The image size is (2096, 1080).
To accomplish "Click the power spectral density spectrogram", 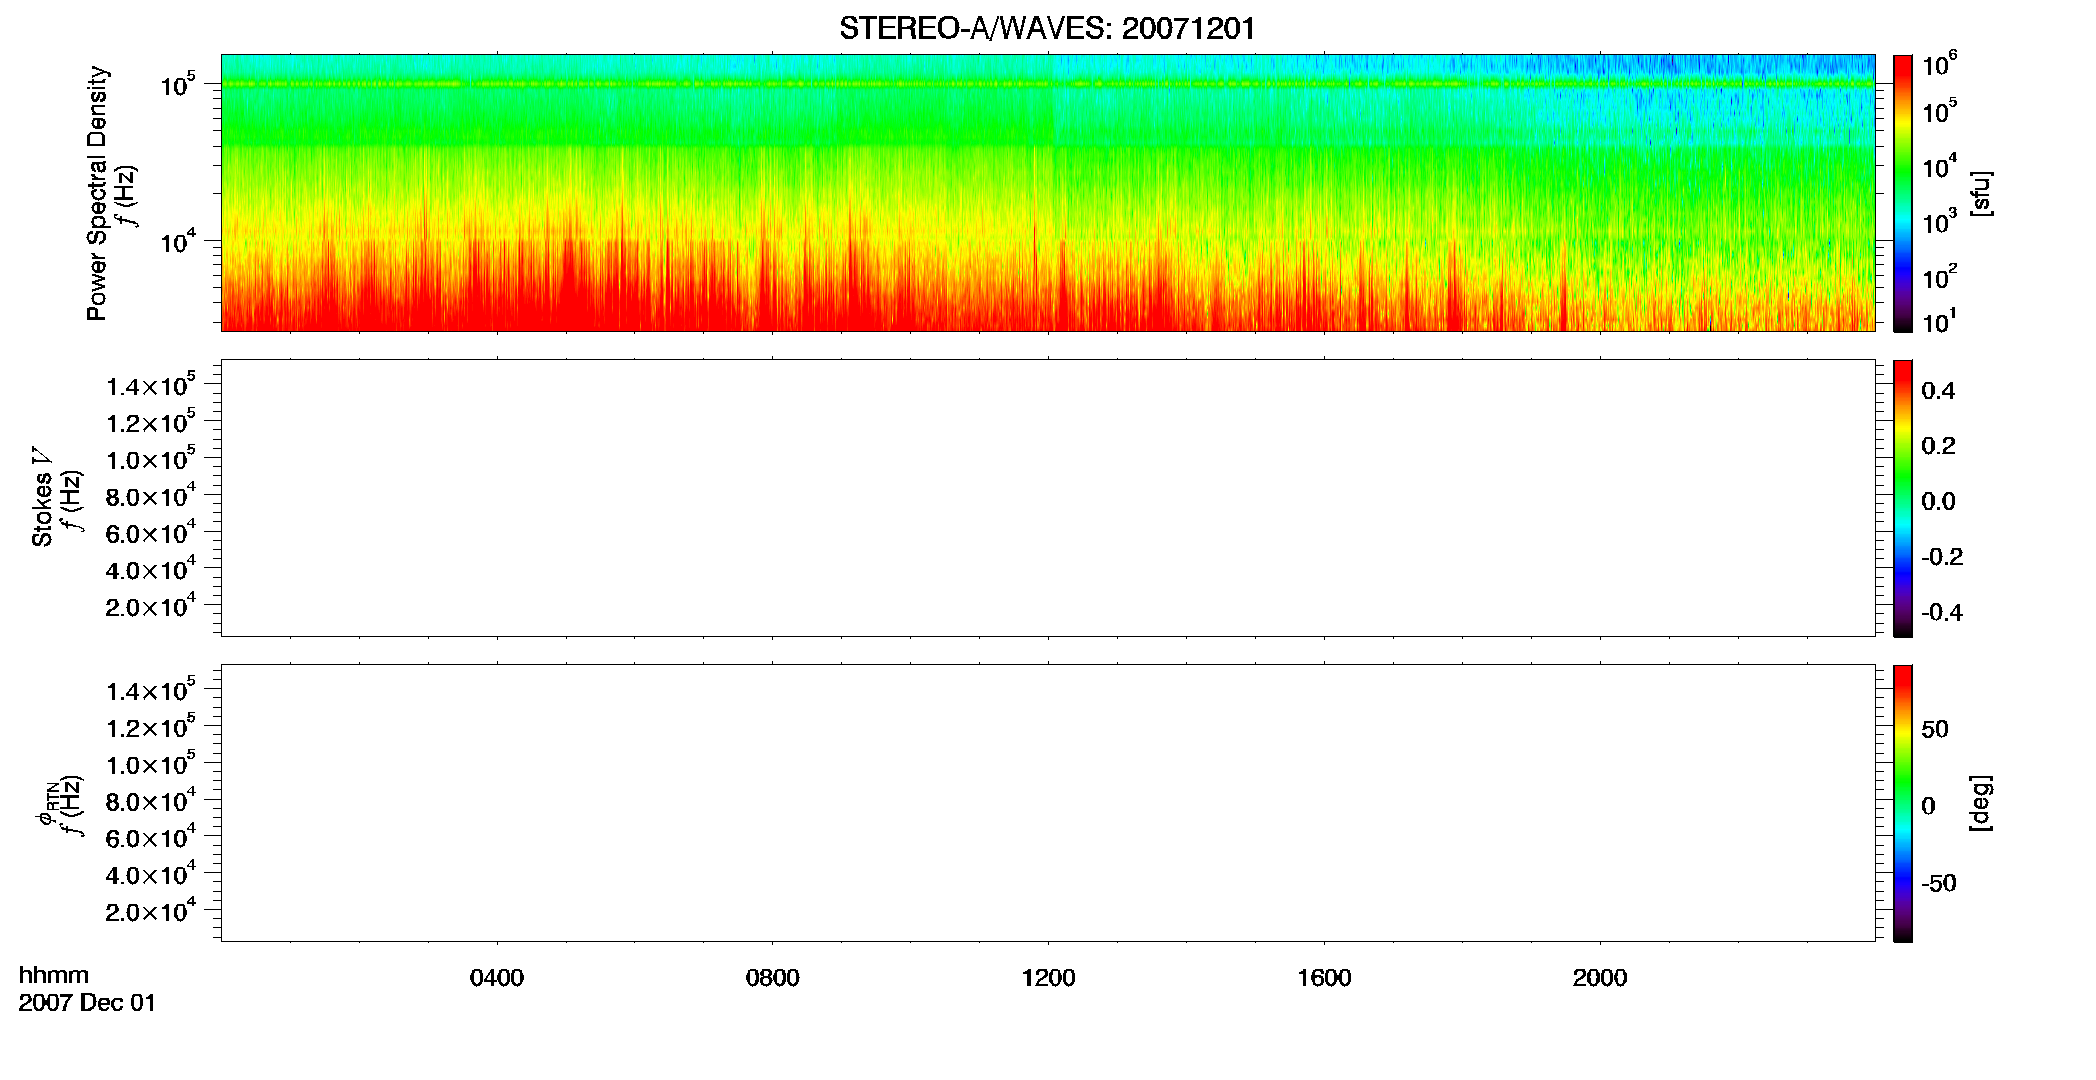I will coord(1048,193).
